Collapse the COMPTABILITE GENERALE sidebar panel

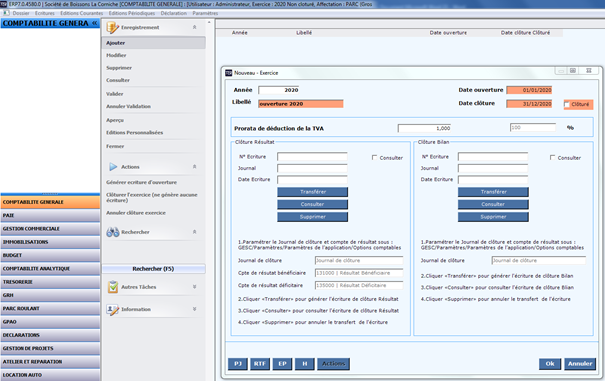point(95,23)
